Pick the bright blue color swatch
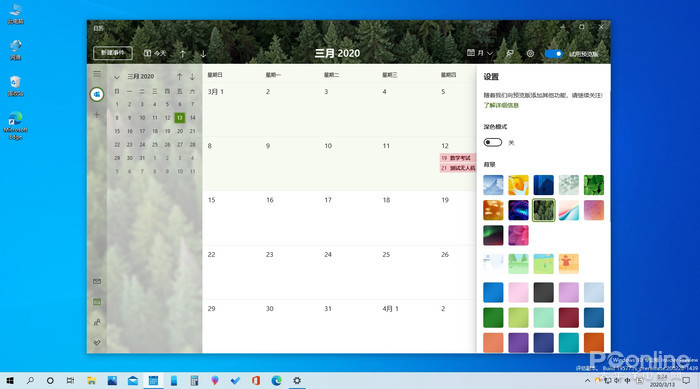700x389 pixels. click(x=493, y=293)
